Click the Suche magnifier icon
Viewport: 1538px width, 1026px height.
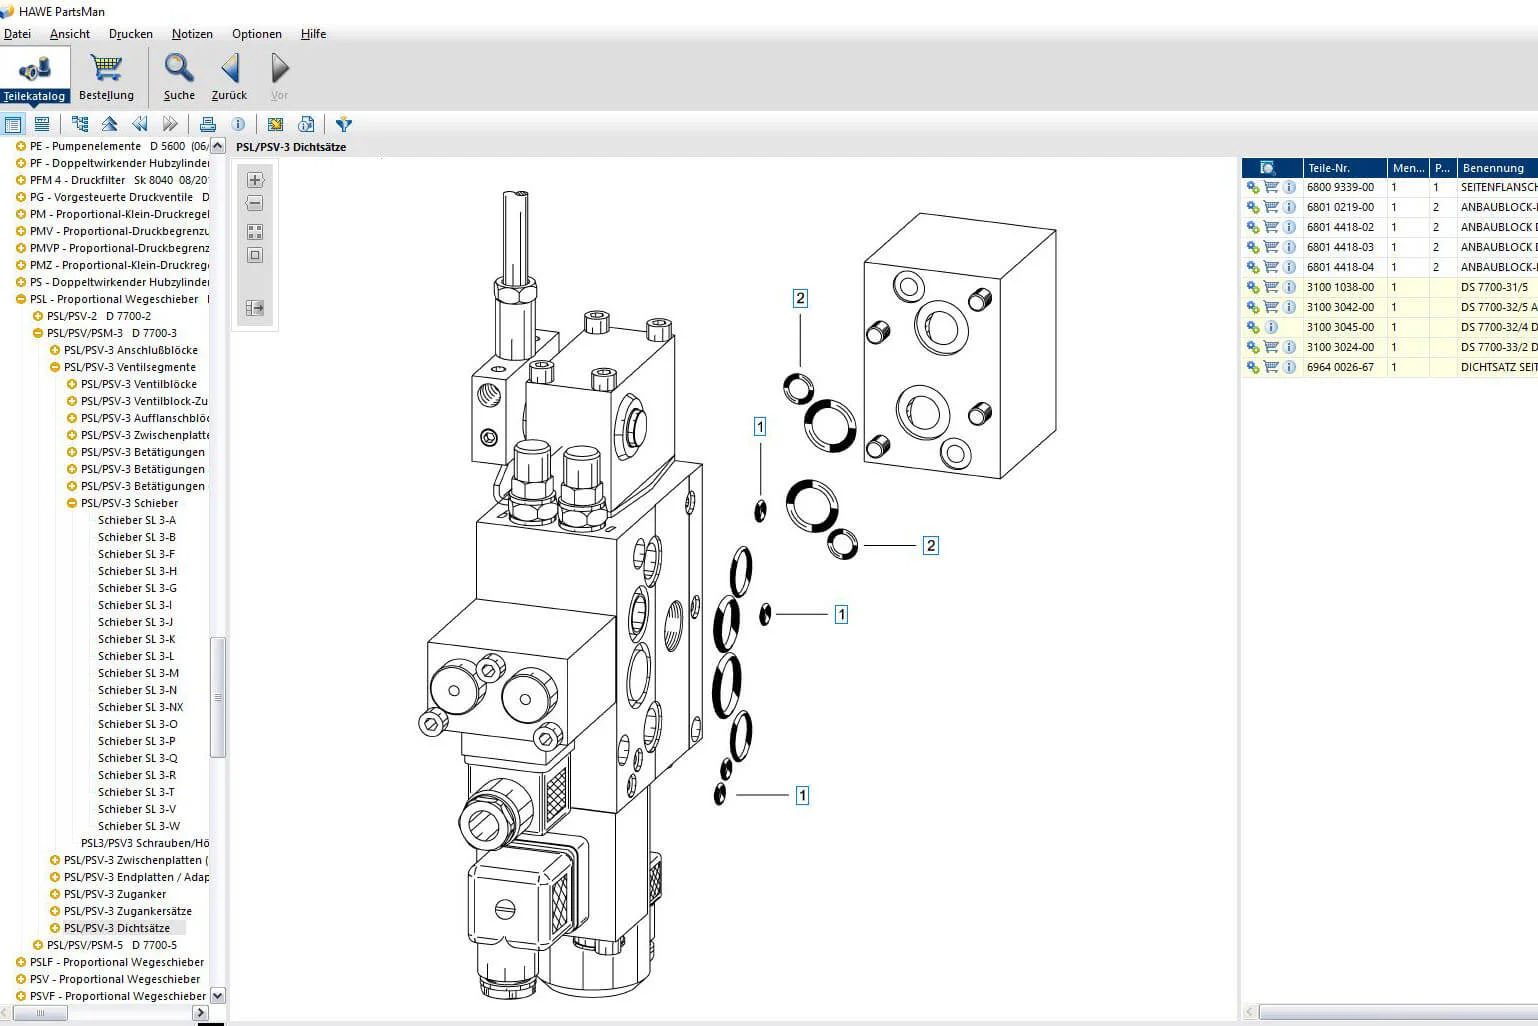179,76
